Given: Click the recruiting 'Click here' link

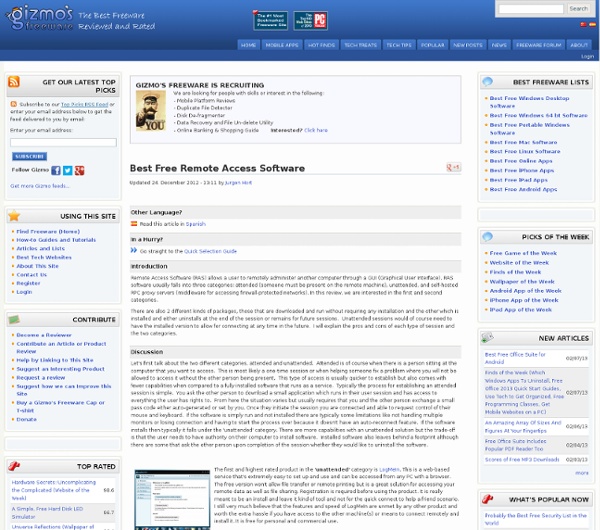Looking at the screenshot, I should (x=316, y=130).
